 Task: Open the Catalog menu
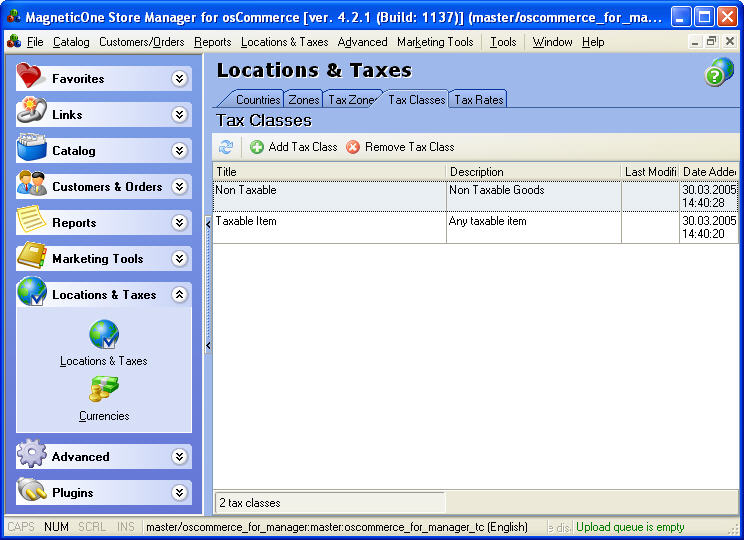[71, 42]
